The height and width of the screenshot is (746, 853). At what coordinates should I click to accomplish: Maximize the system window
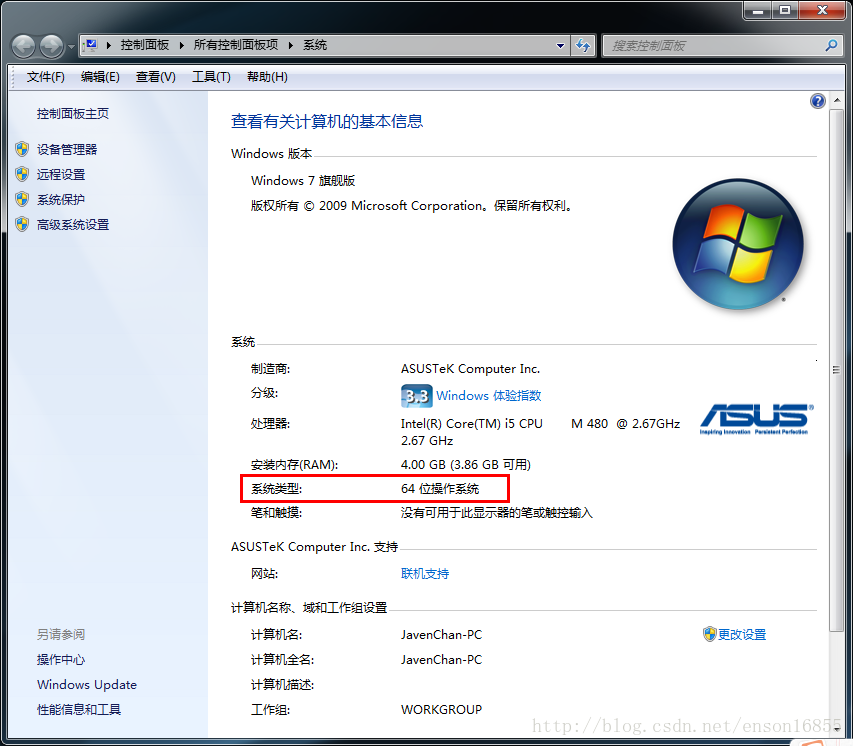[786, 10]
